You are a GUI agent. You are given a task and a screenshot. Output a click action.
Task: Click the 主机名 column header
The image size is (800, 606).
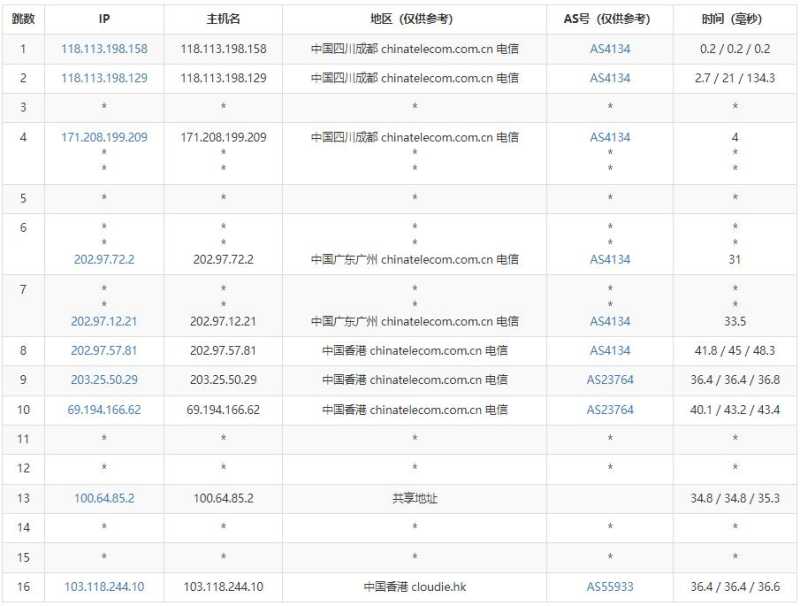(x=223, y=19)
